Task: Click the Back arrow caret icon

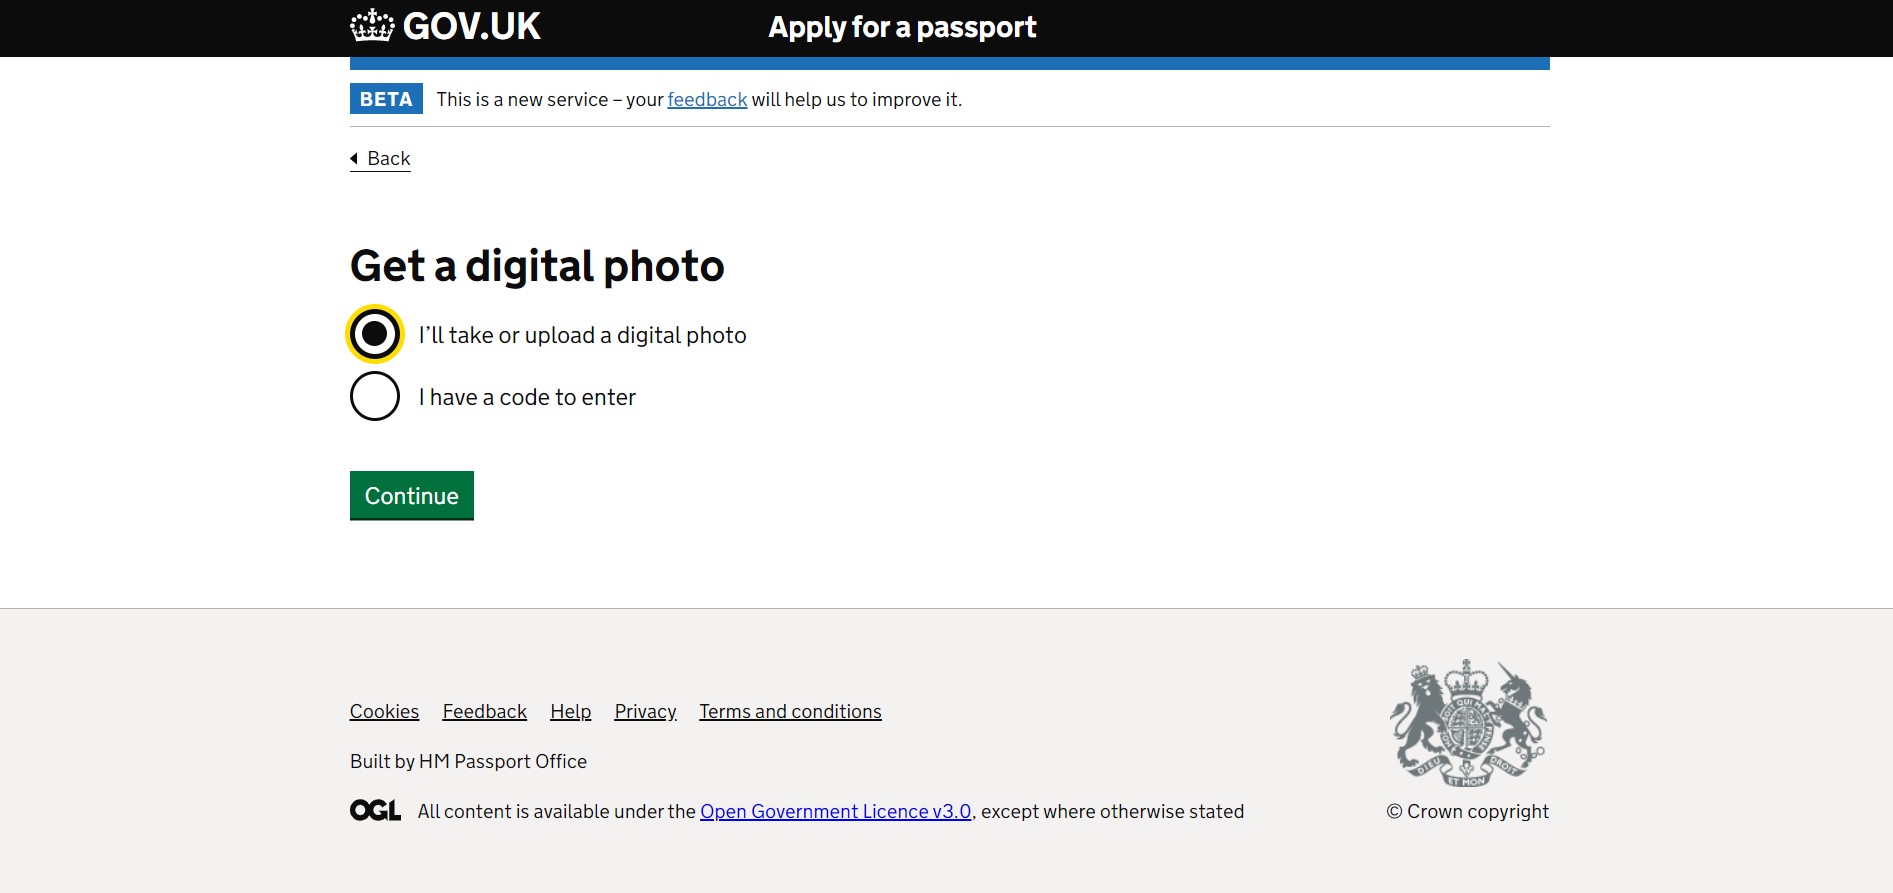Action: (x=354, y=158)
